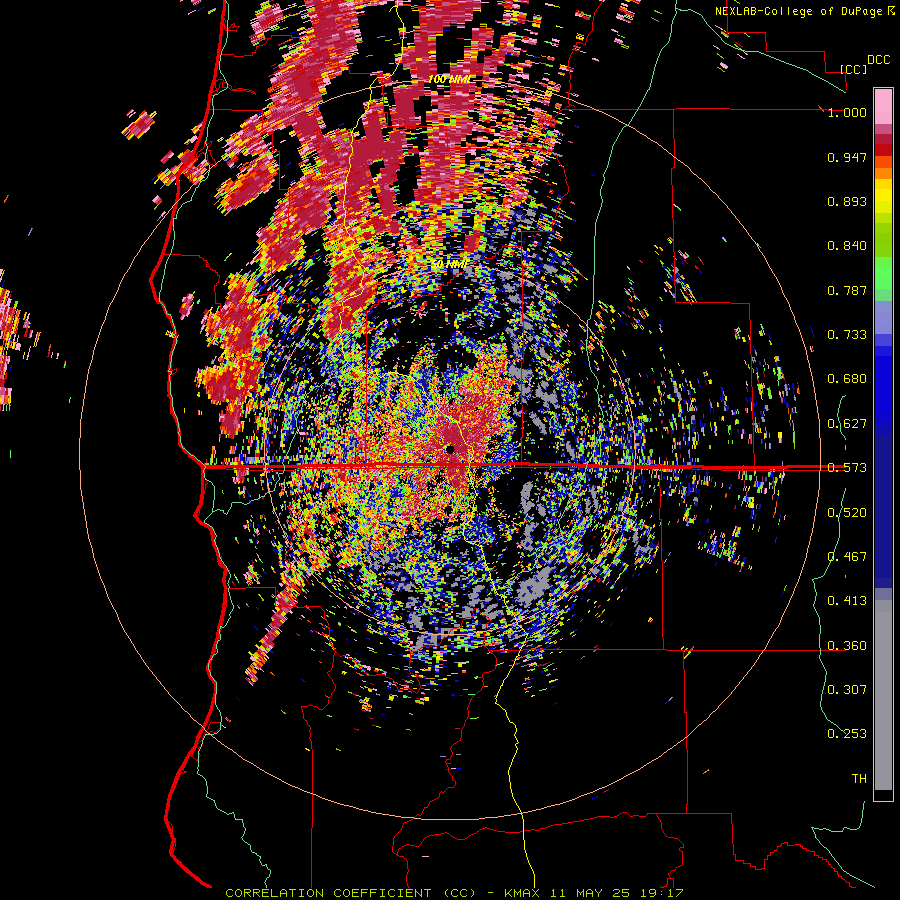900x900 pixels.
Task: Click the 11 MAY 25 date text
Action: pyautogui.click(x=589, y=893)
